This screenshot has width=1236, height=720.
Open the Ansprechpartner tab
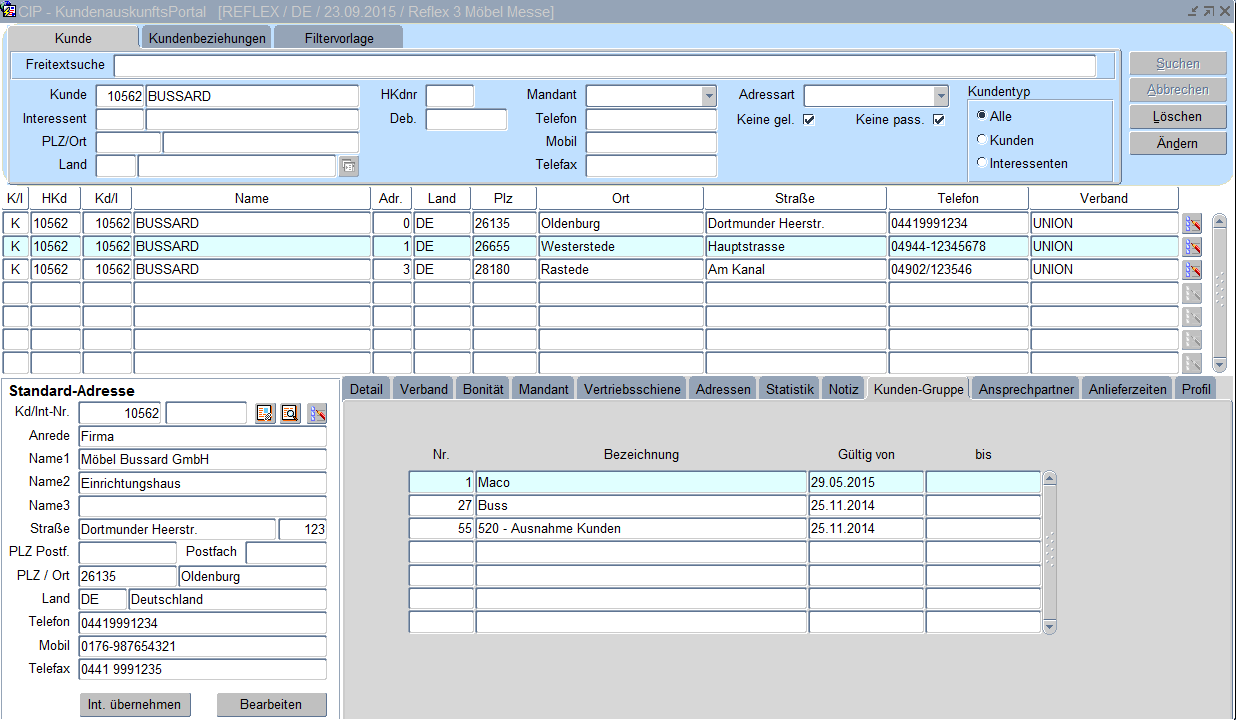pyautogui.click(x=1026, y=389)
